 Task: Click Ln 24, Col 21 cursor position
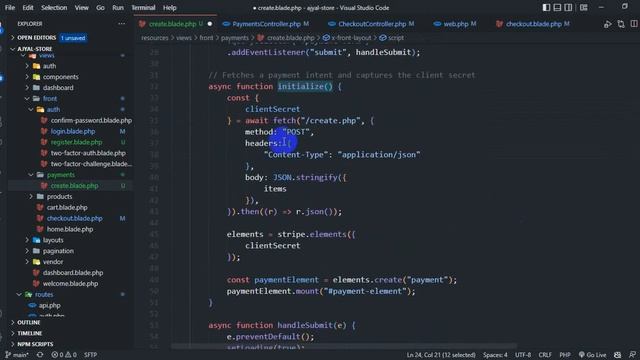441,355
